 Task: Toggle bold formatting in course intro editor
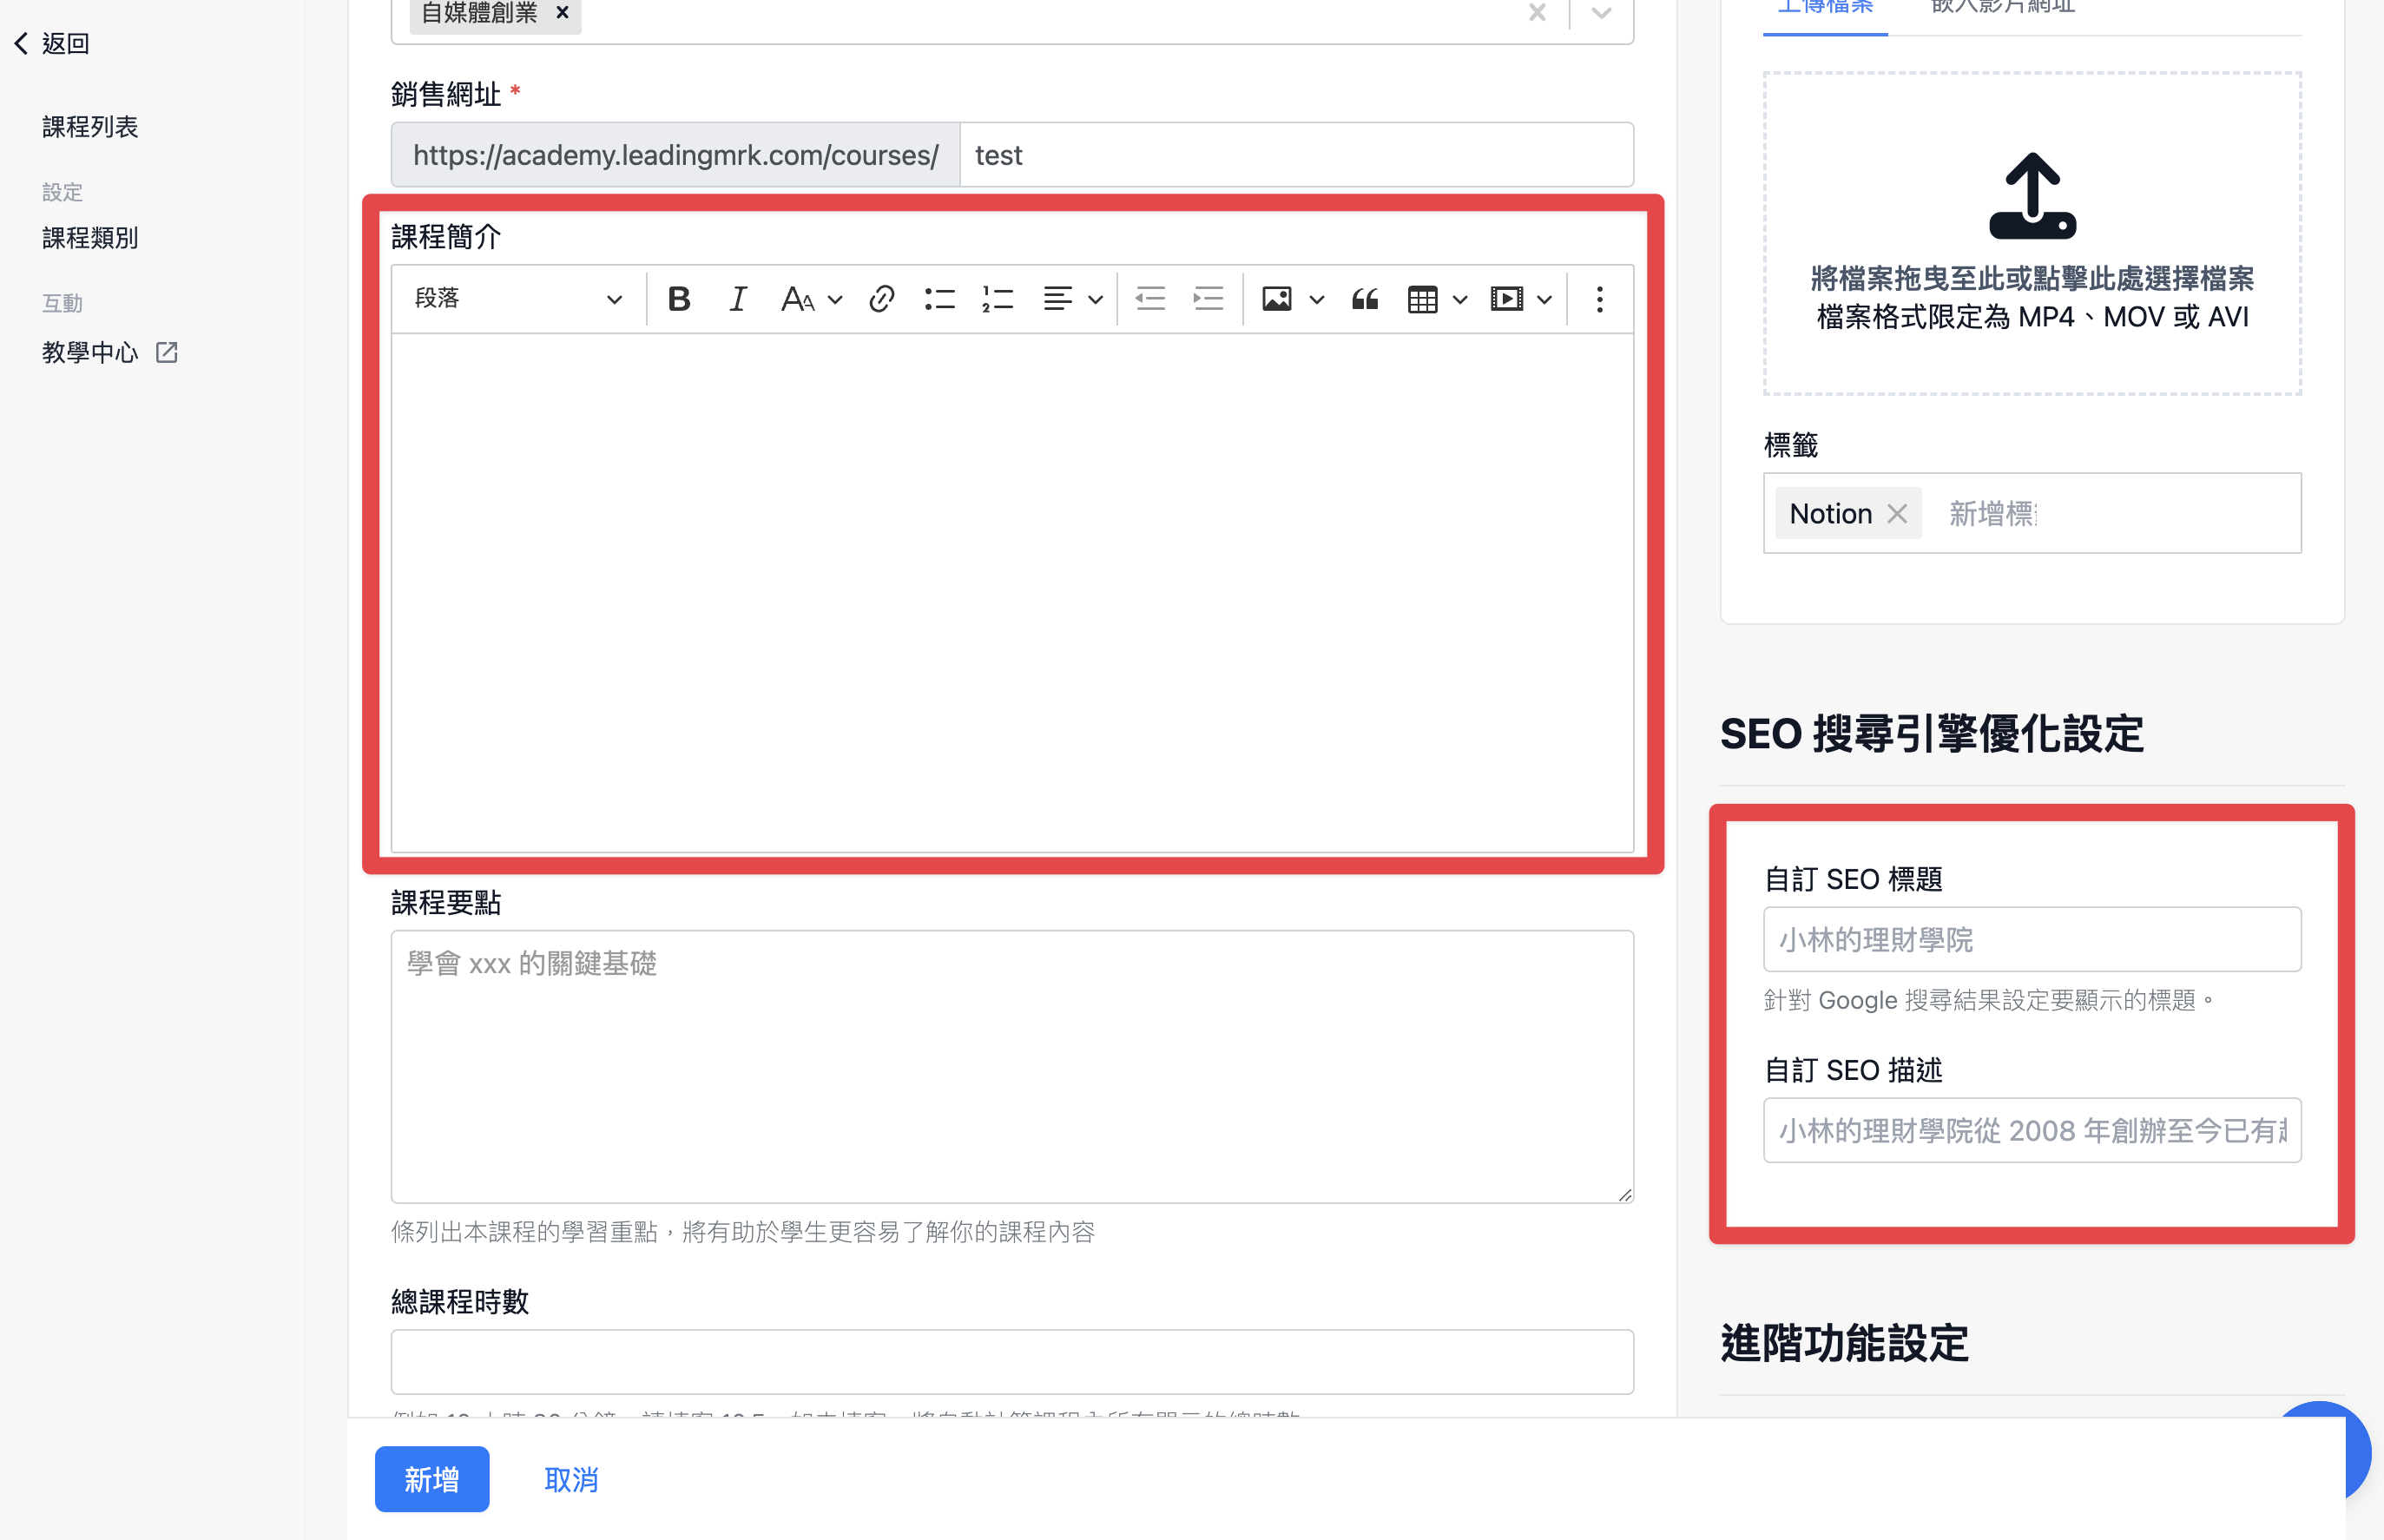(x=679, y=299)
